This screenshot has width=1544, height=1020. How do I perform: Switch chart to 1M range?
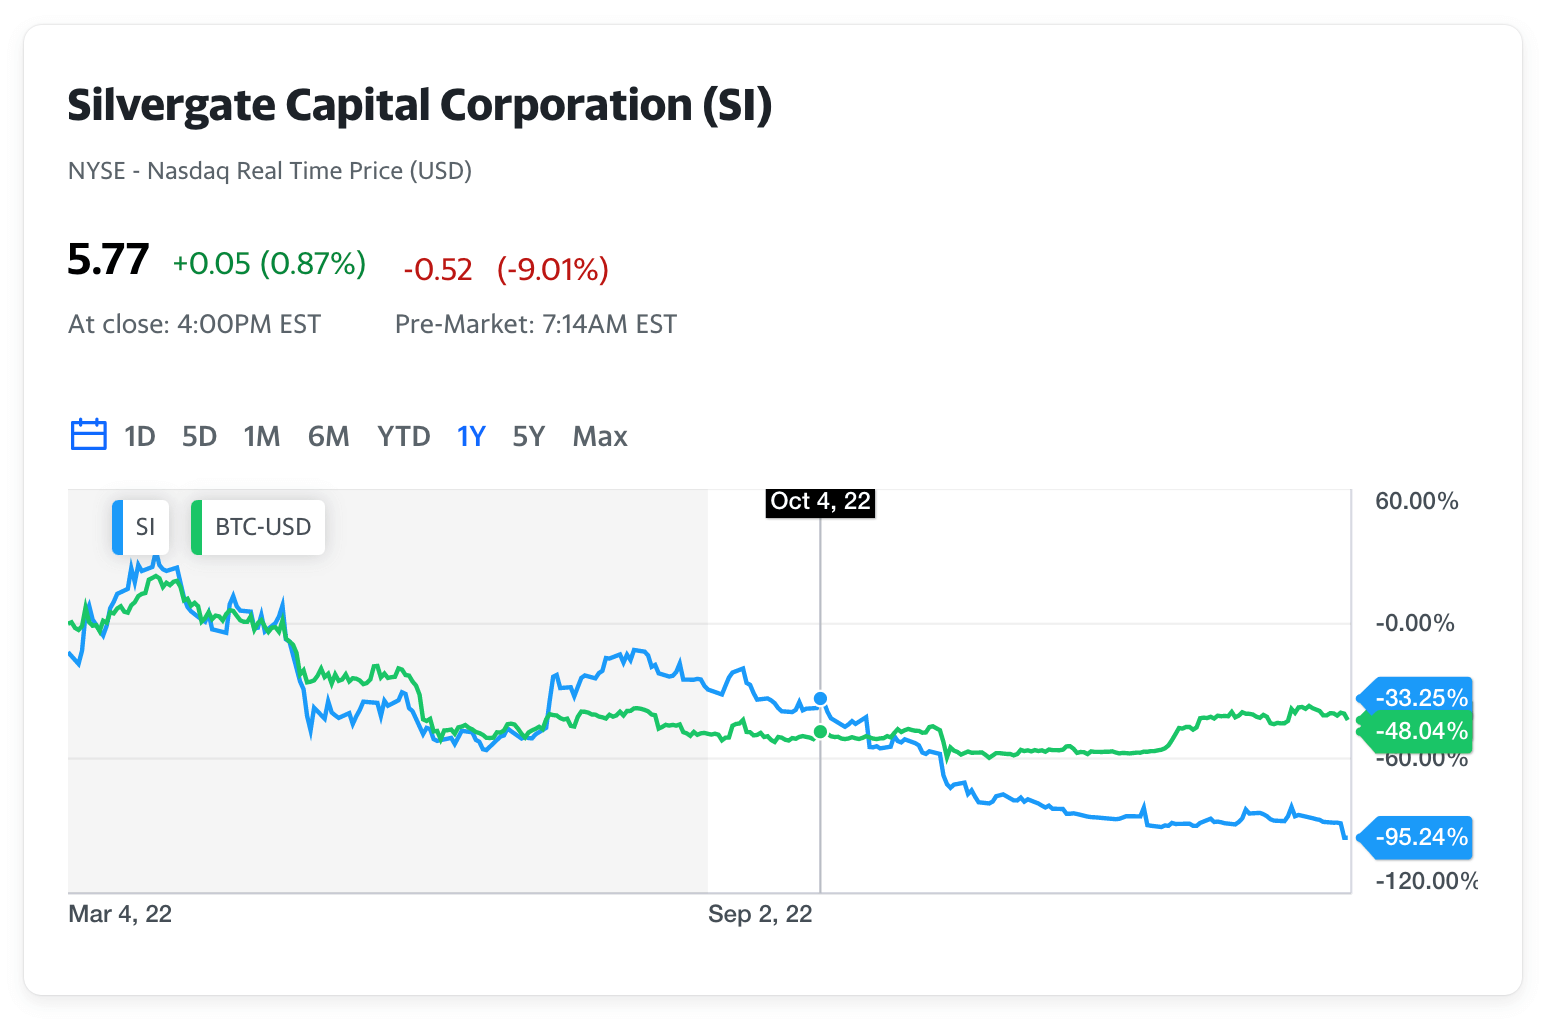(x=262, y=436)
